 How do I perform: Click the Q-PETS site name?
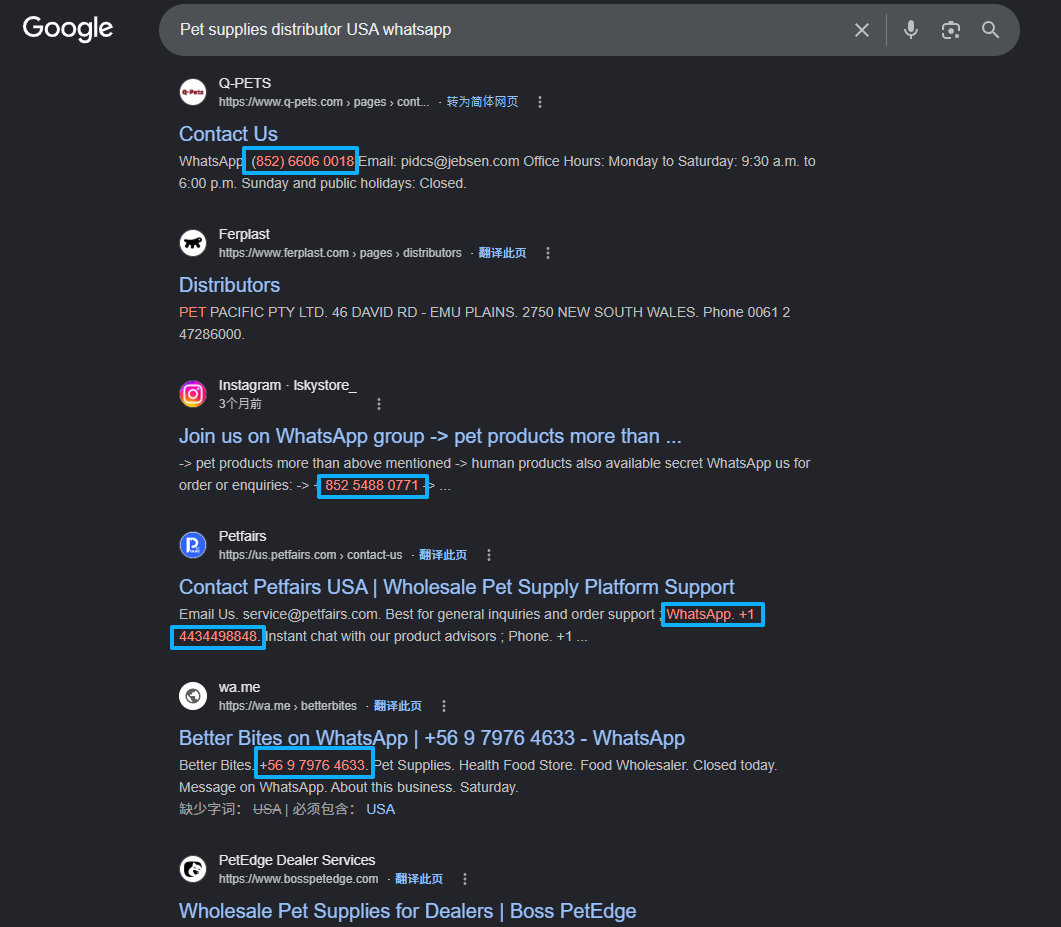click(244, 83)
